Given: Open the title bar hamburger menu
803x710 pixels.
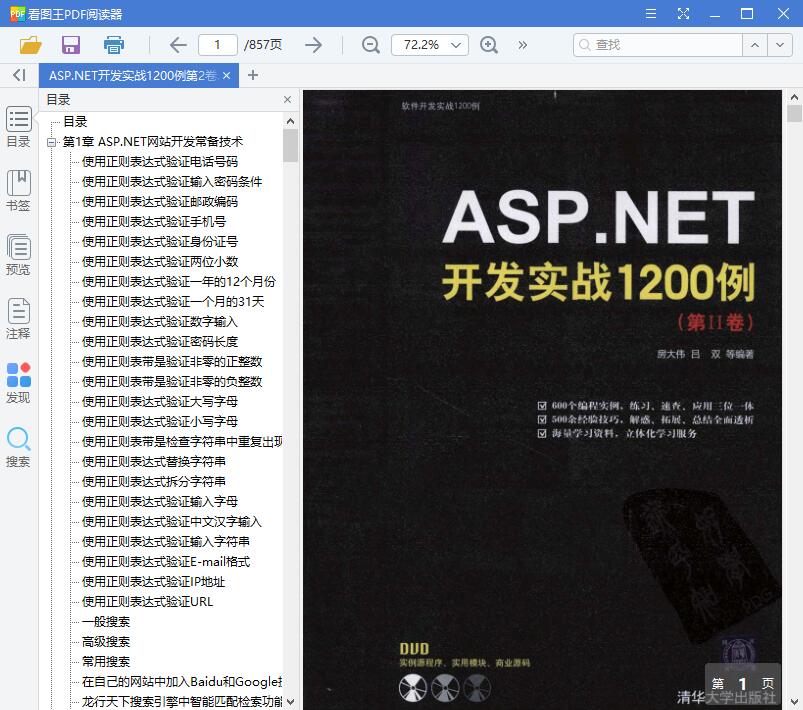Looking at the screenshot, I should pyautogui.click(x=651, y=13).
